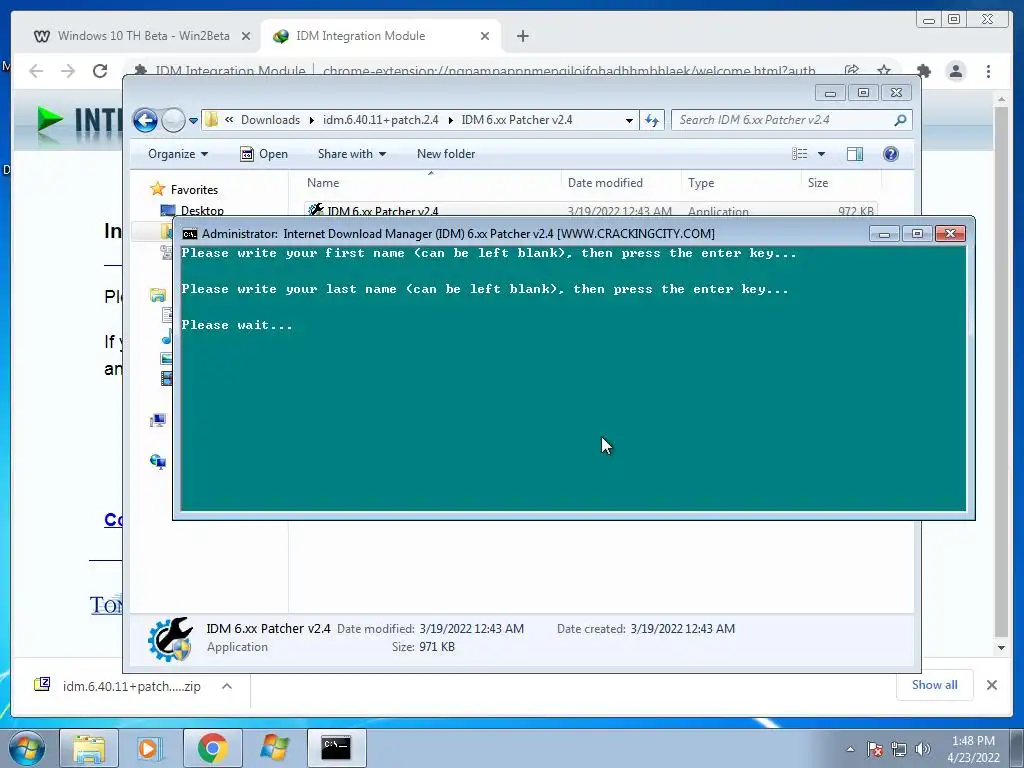Screen dimensions: 1024x768
Task: Open Windows Media Player from taskbar
Action: (x=150, y=748)
